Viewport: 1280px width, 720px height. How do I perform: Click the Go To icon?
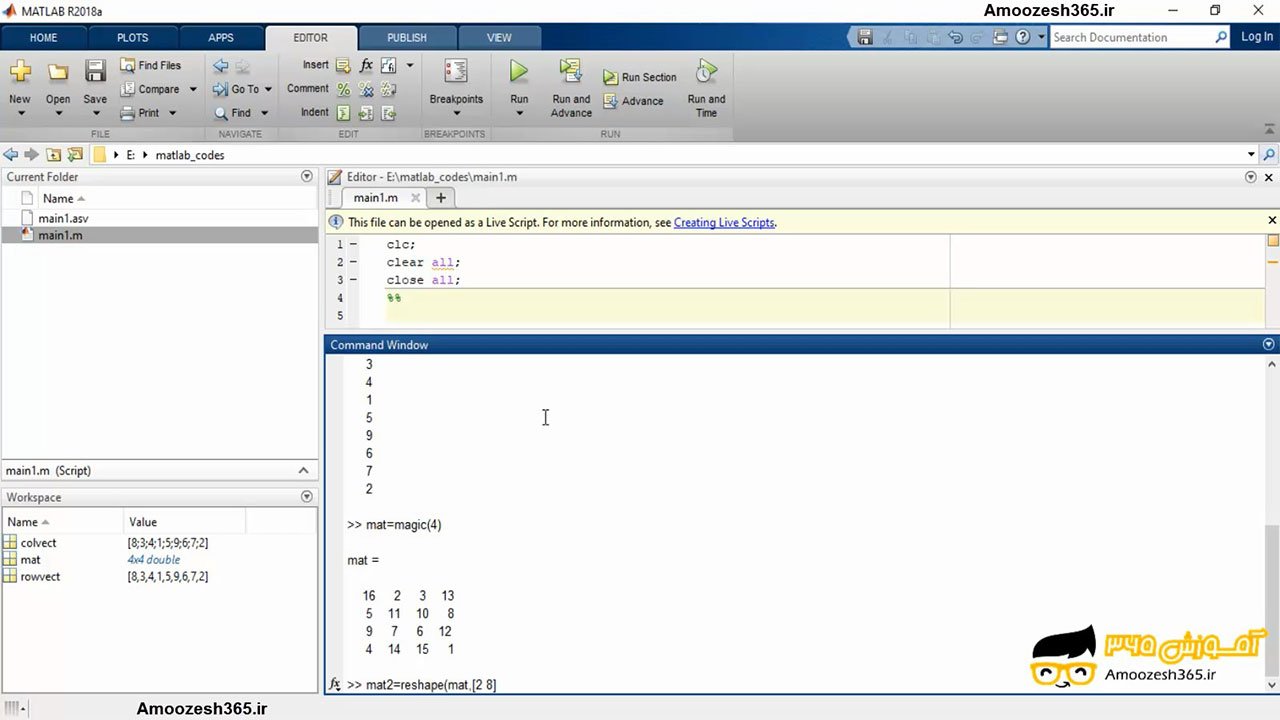[x=220, y=89]
